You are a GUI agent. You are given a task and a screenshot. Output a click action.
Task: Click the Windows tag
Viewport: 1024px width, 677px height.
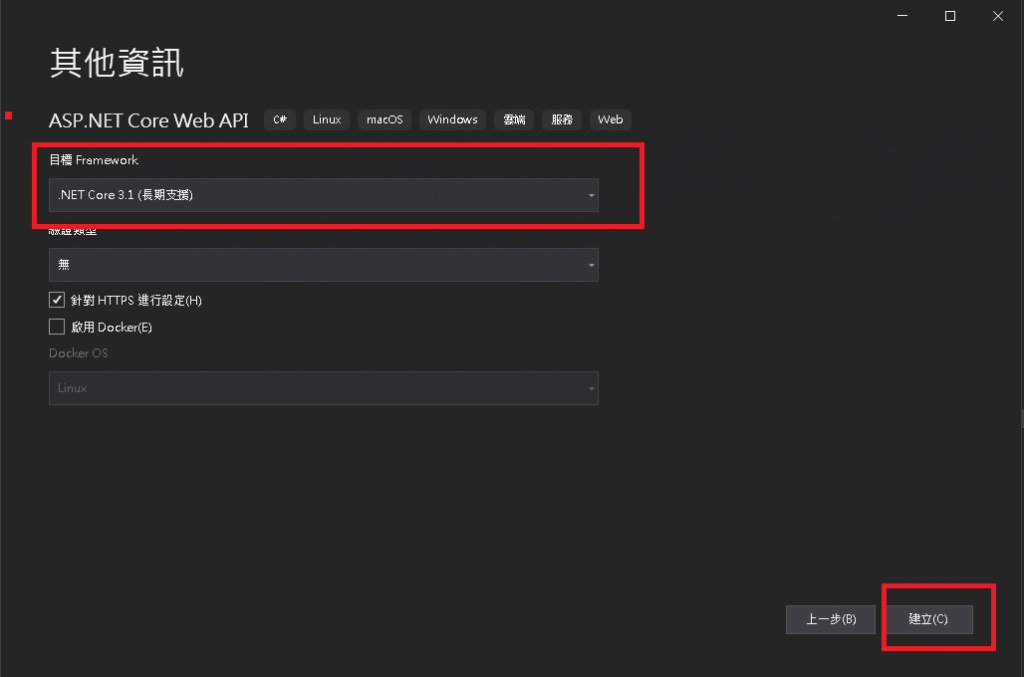tap(453, 119)
